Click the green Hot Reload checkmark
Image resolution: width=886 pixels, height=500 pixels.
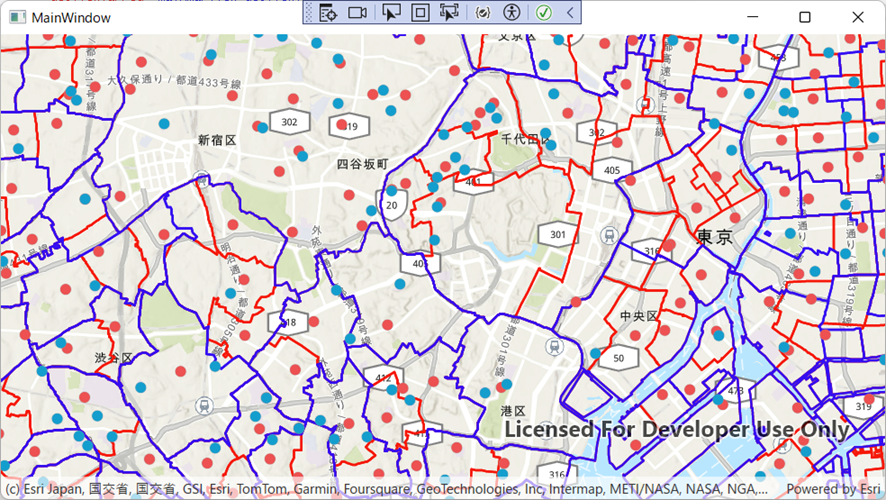pyautogui.click(x=544, y=12)
